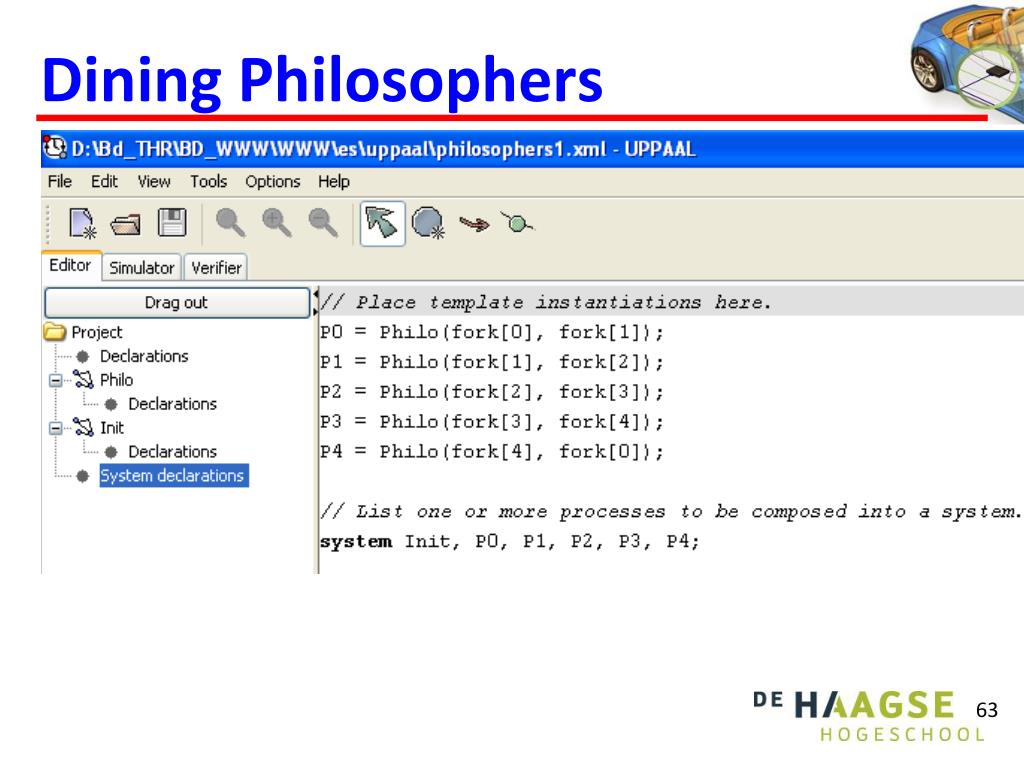Click the Zoom to fit magnifier icon
This screenshot has width=1024, height=768.
point(231,223)
